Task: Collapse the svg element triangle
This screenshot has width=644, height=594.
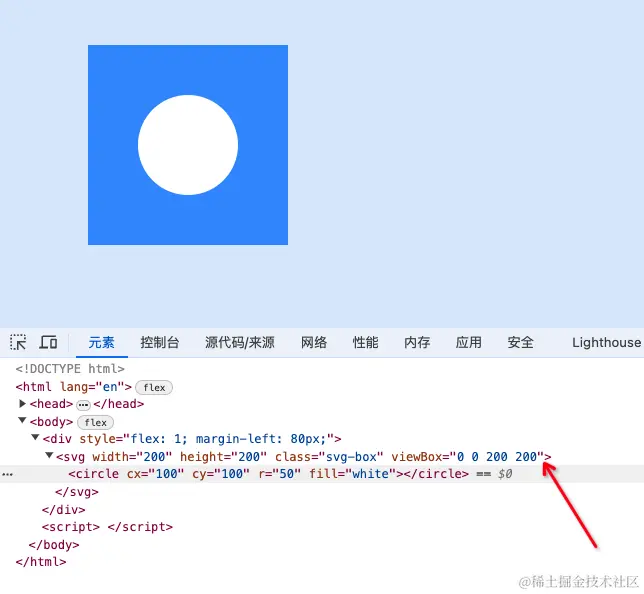Action: pos(49,455)
